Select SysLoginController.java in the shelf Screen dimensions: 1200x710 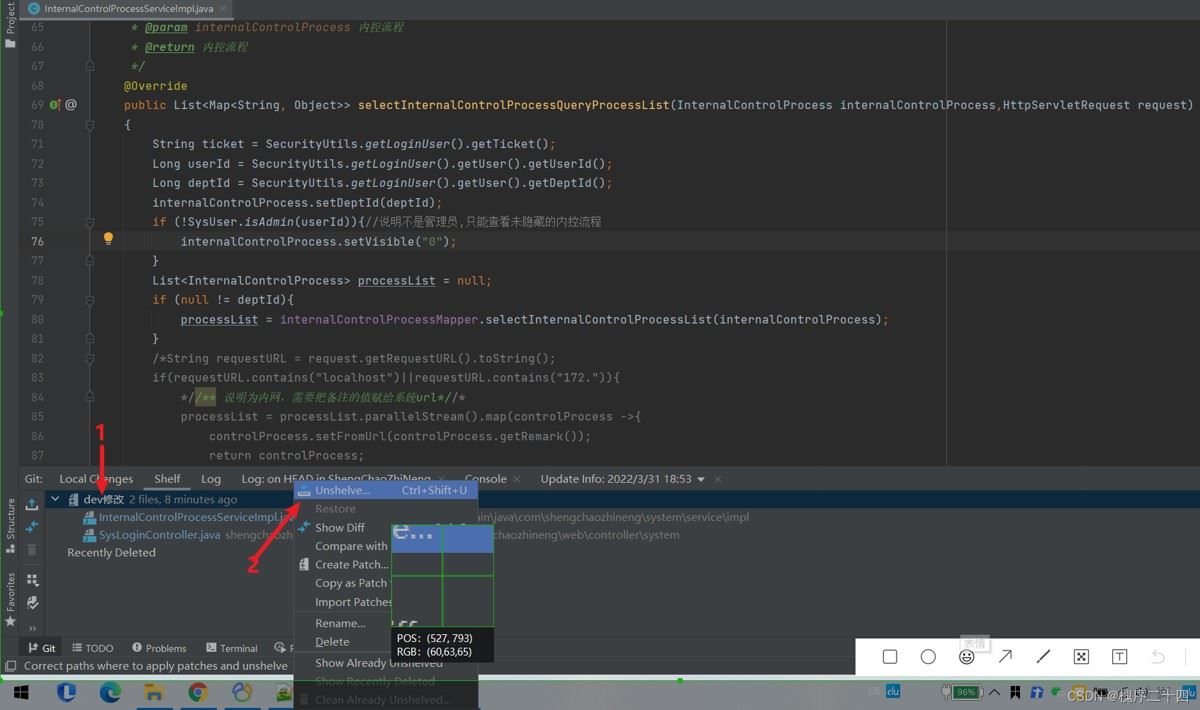click(159, 535)
